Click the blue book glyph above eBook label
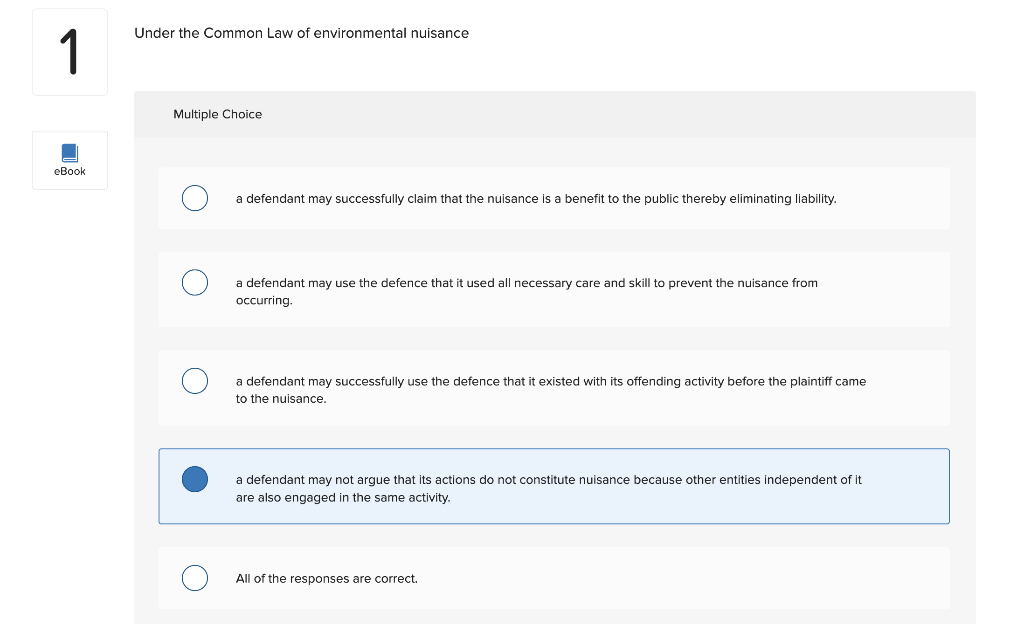 (69, 153)
